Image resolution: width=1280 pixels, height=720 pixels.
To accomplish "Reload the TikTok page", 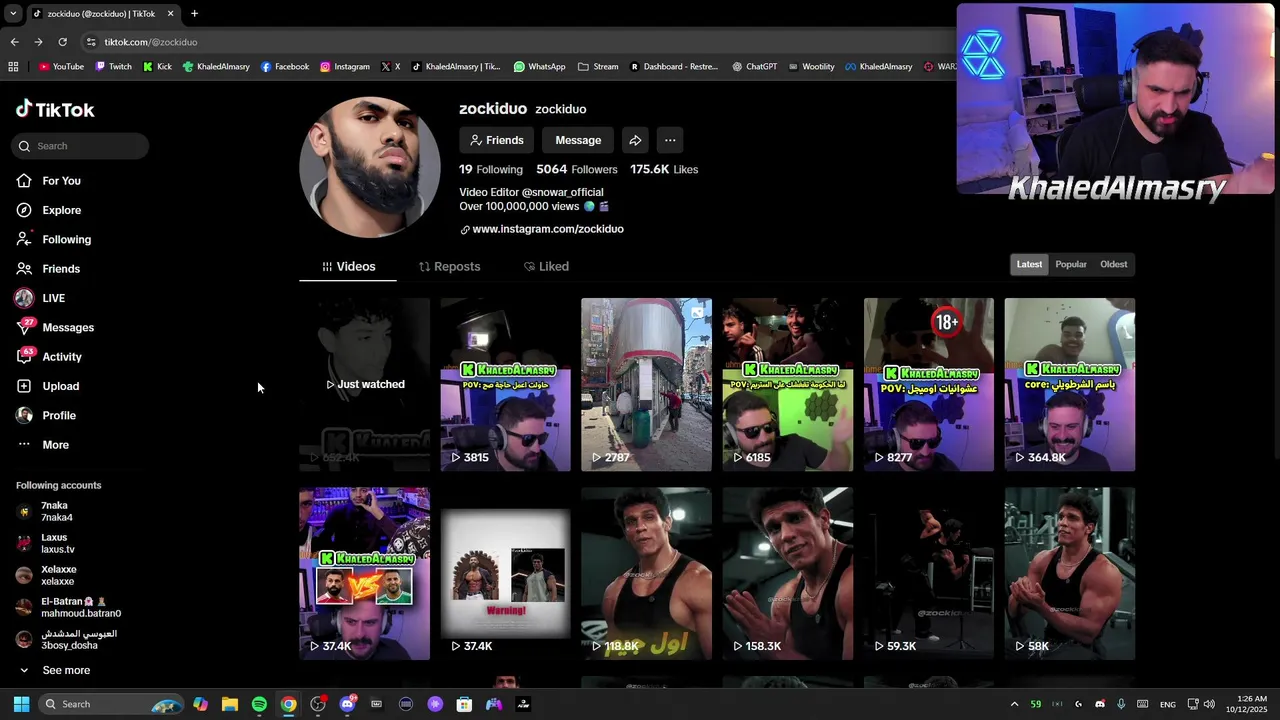I will point(62,42).
